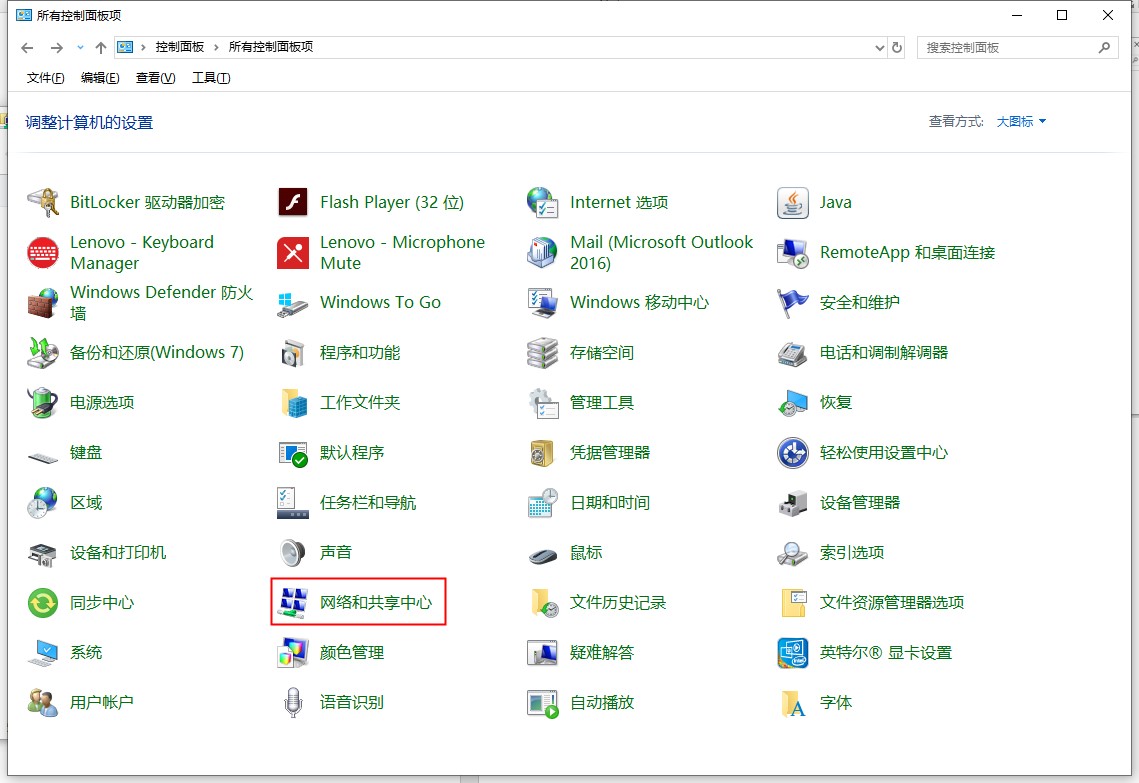Open the 文件(F) menu
This screenshot has width=1139, height=783.
click(45, 78)
